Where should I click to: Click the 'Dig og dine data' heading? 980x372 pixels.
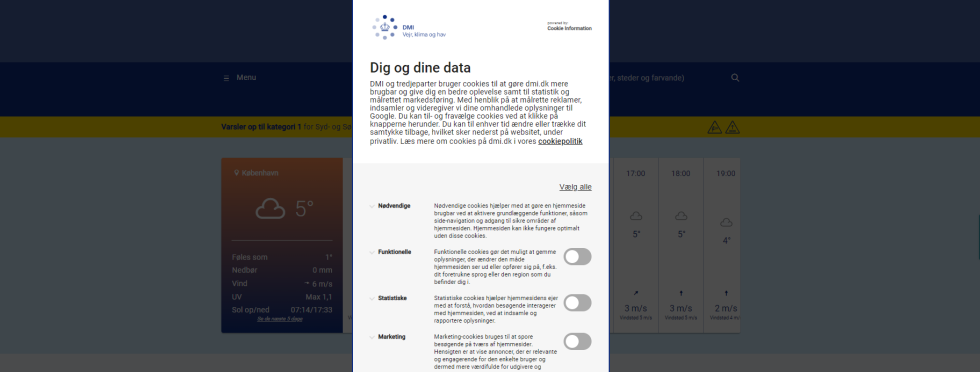[420, 68]
